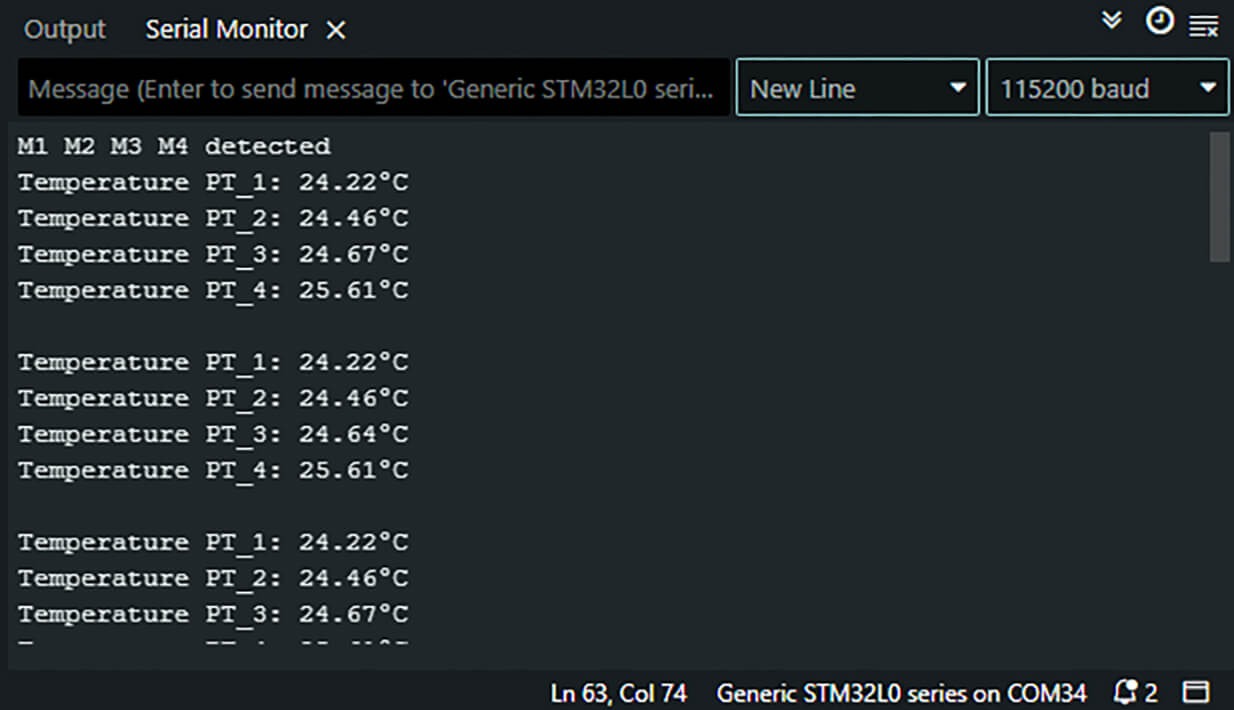Viewport: 1234px width, 710px height.
Task: Select the Temperature PT_1 output line
Action: tap(212, 181)
